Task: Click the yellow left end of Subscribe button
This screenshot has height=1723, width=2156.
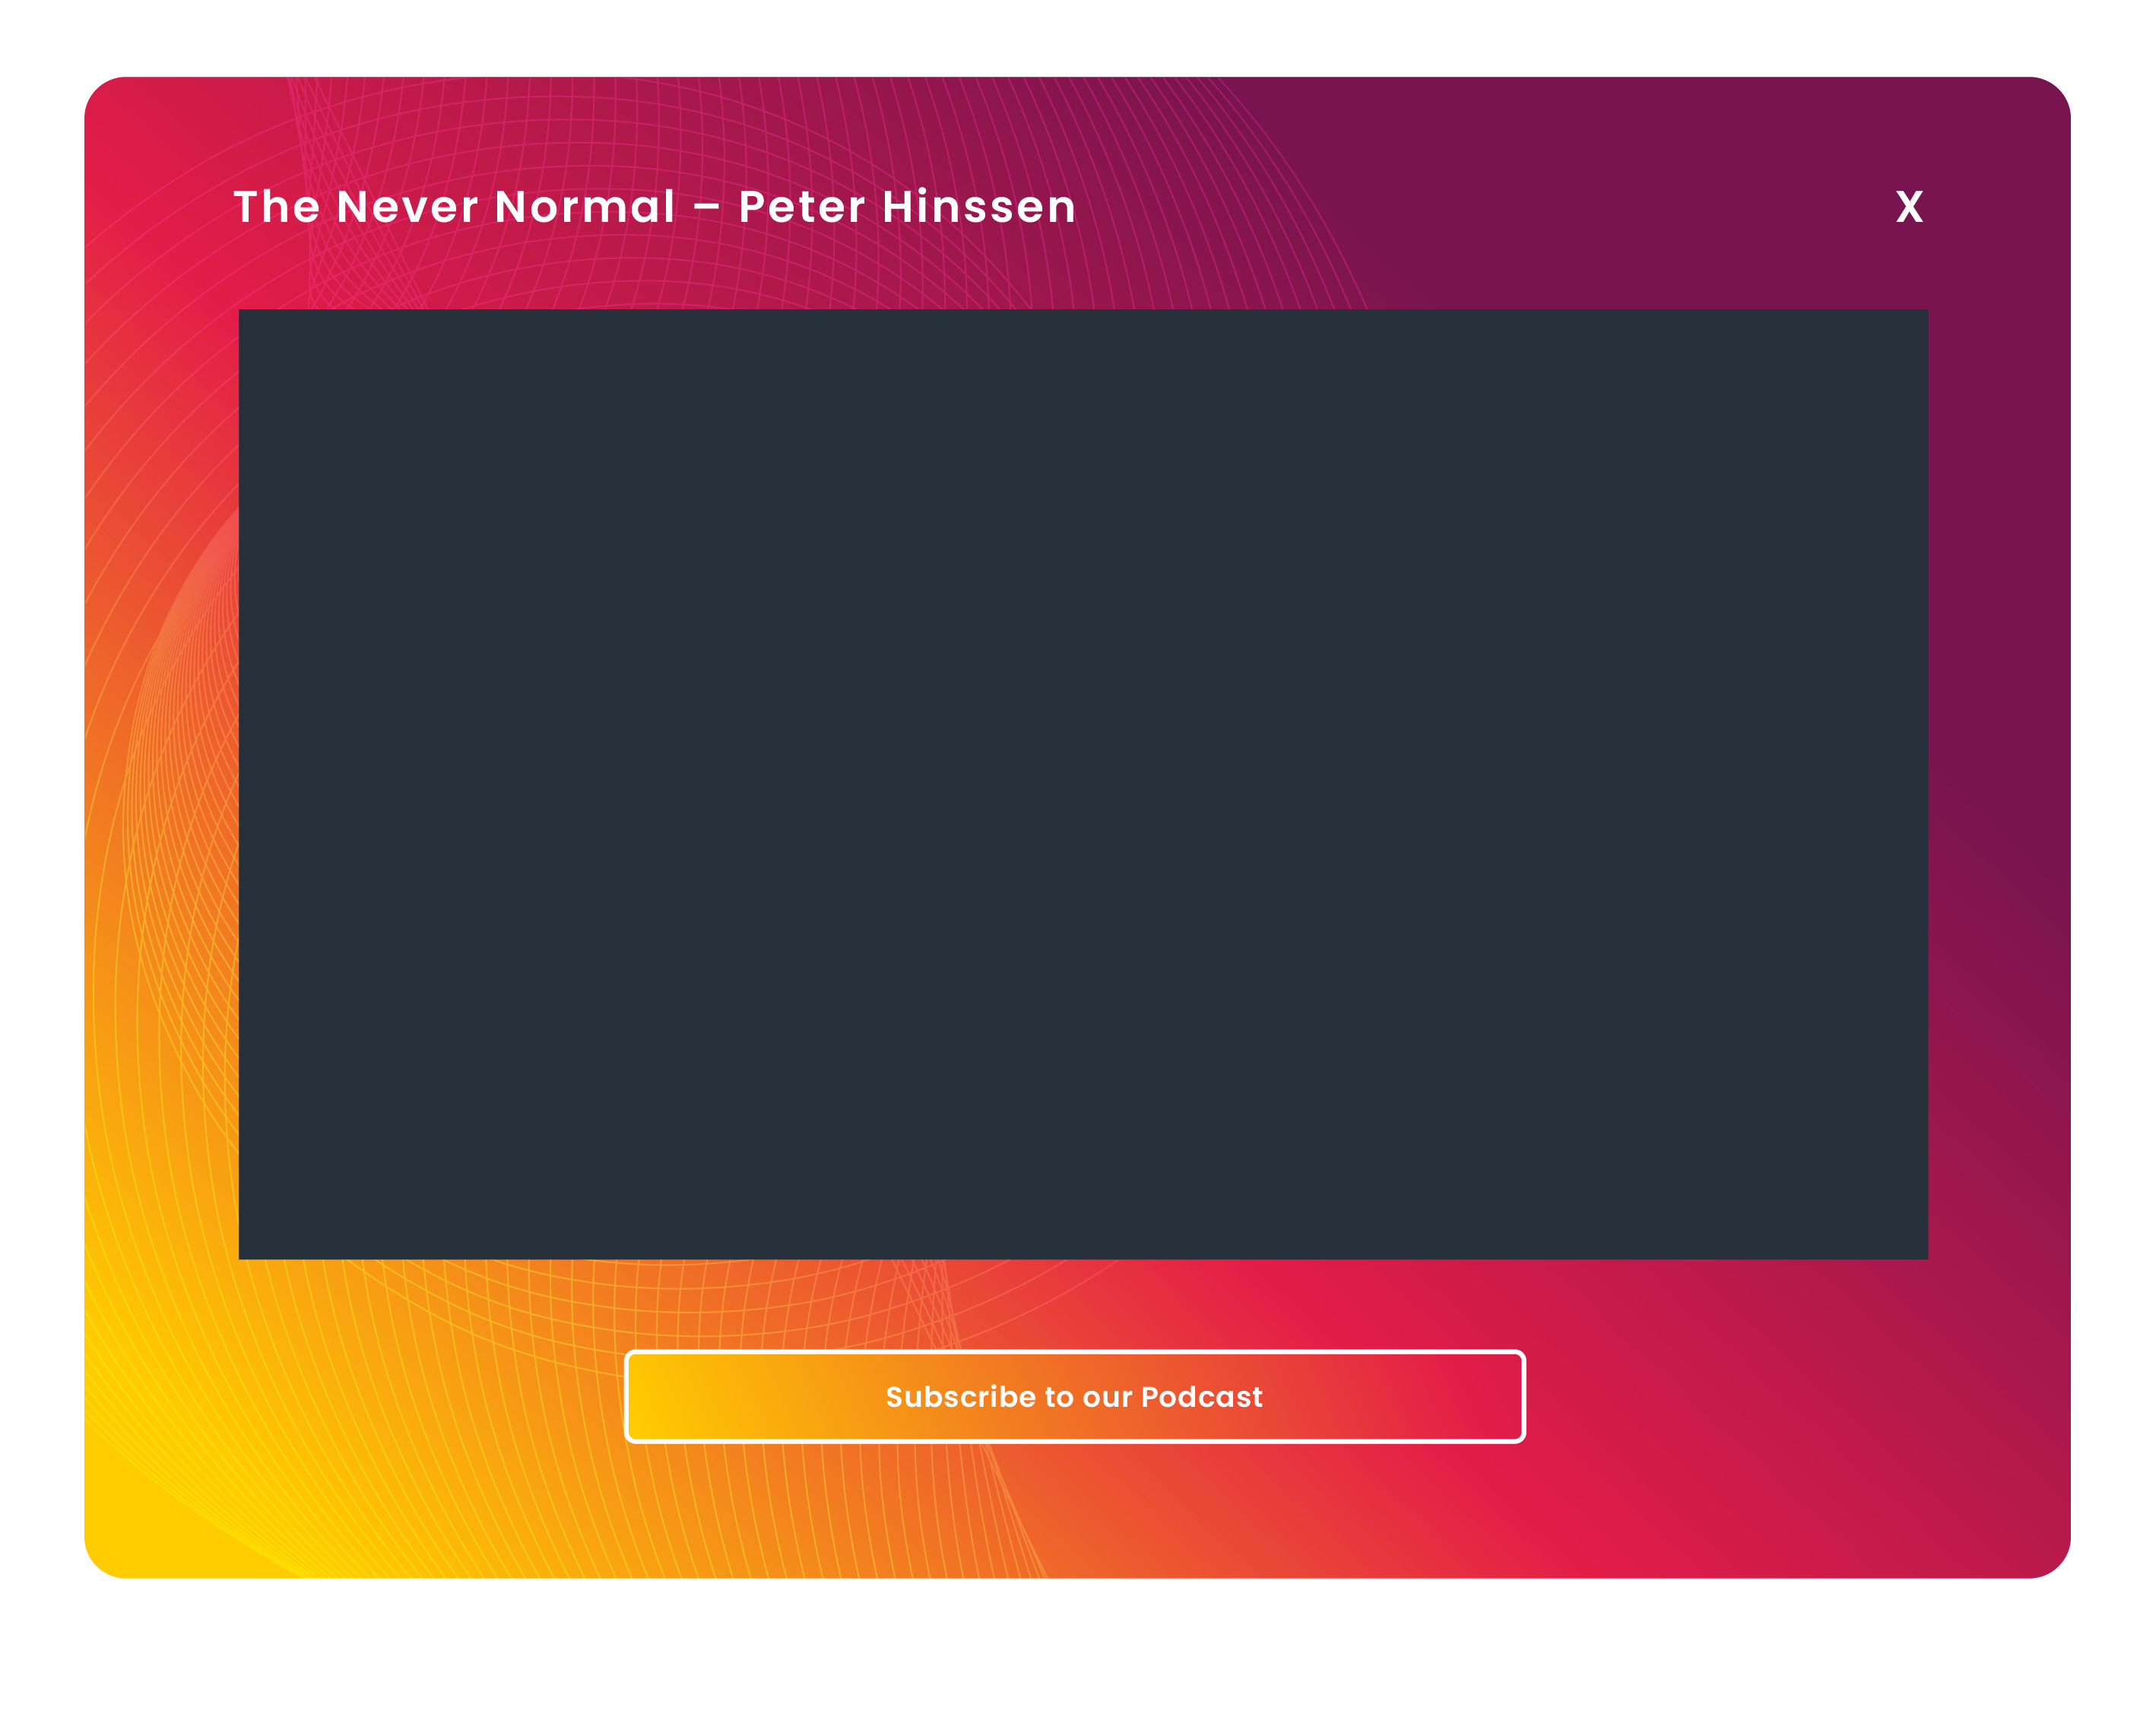Action: pos(665,1396)
